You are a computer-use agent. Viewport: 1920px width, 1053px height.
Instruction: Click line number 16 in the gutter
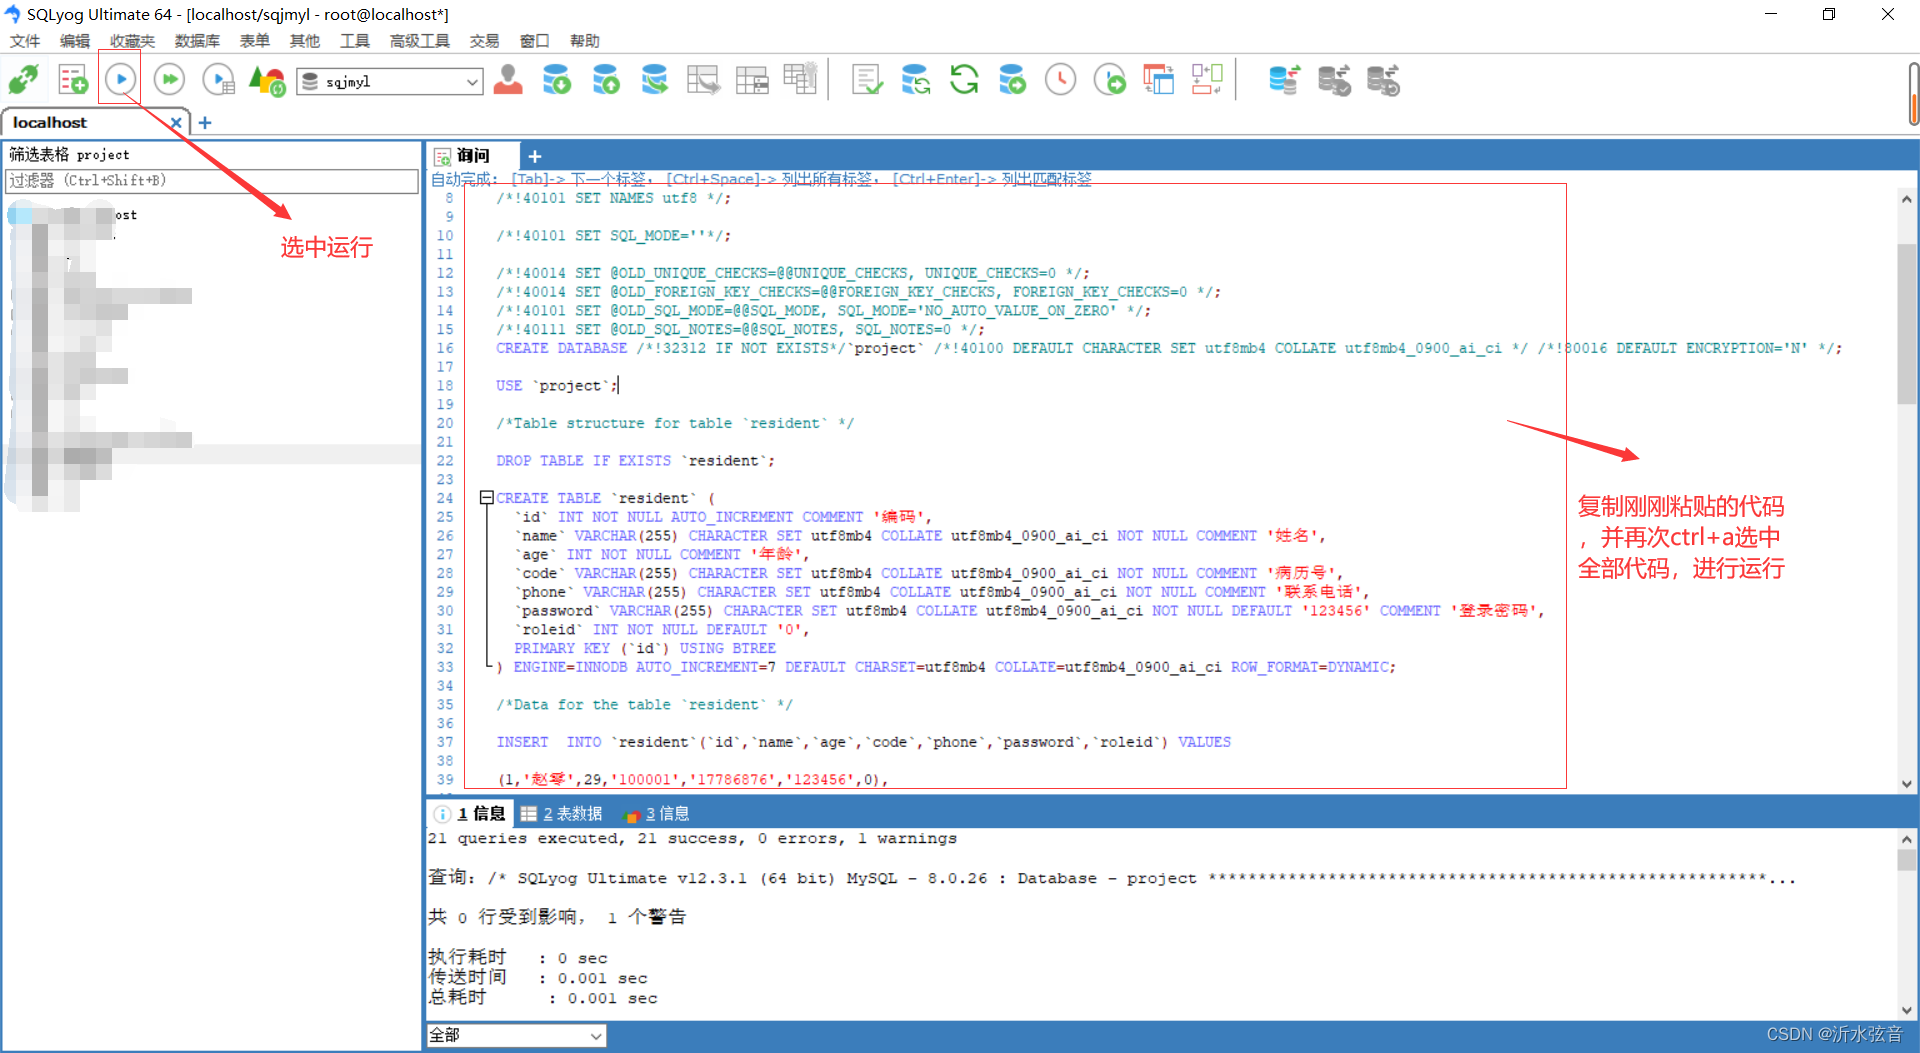coord(444,348)
